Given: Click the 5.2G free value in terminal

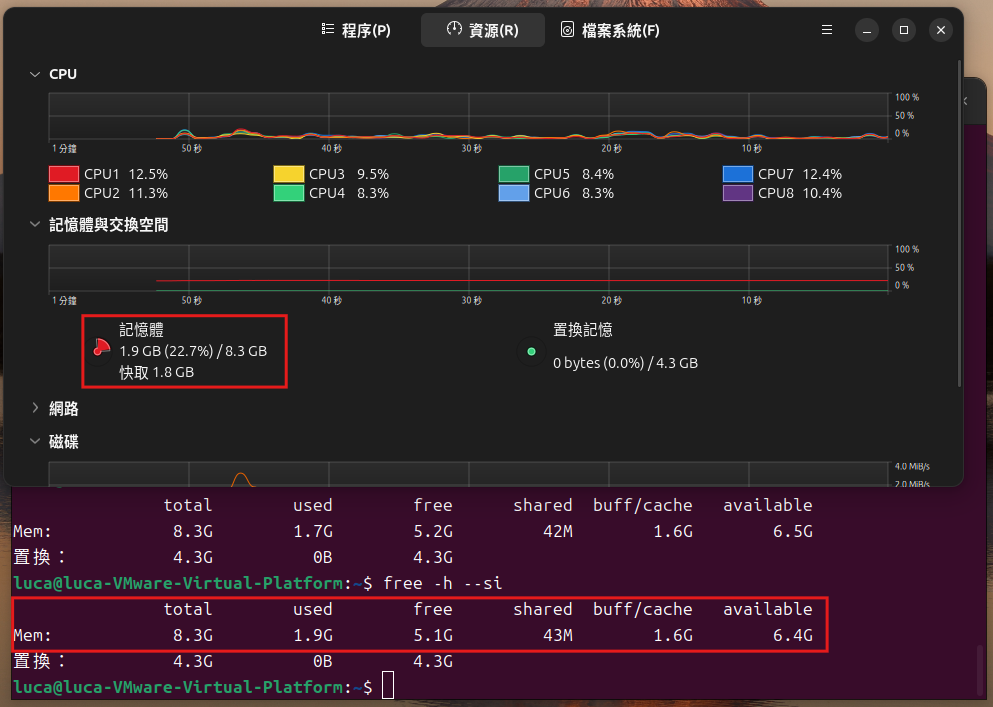Looking at the screenshot, I should click(433, 531).
